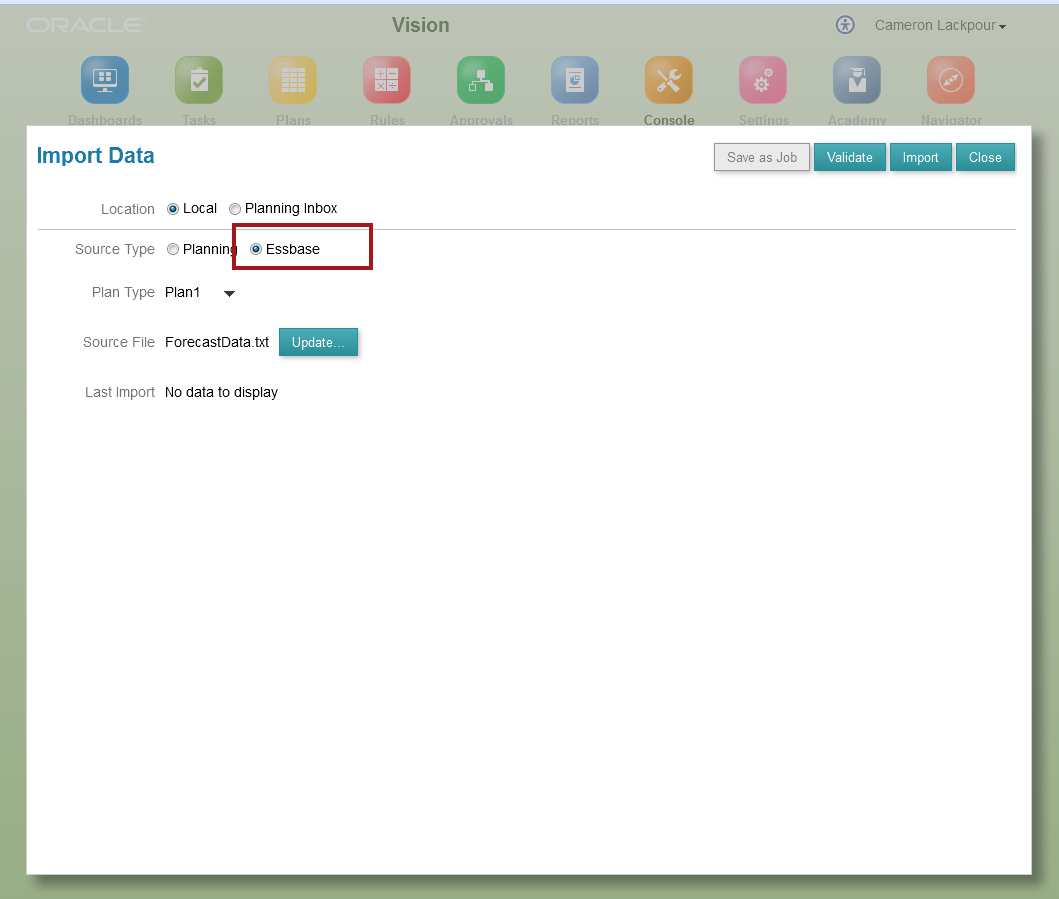Select the Planning Inbox radio button

(235, 209)
